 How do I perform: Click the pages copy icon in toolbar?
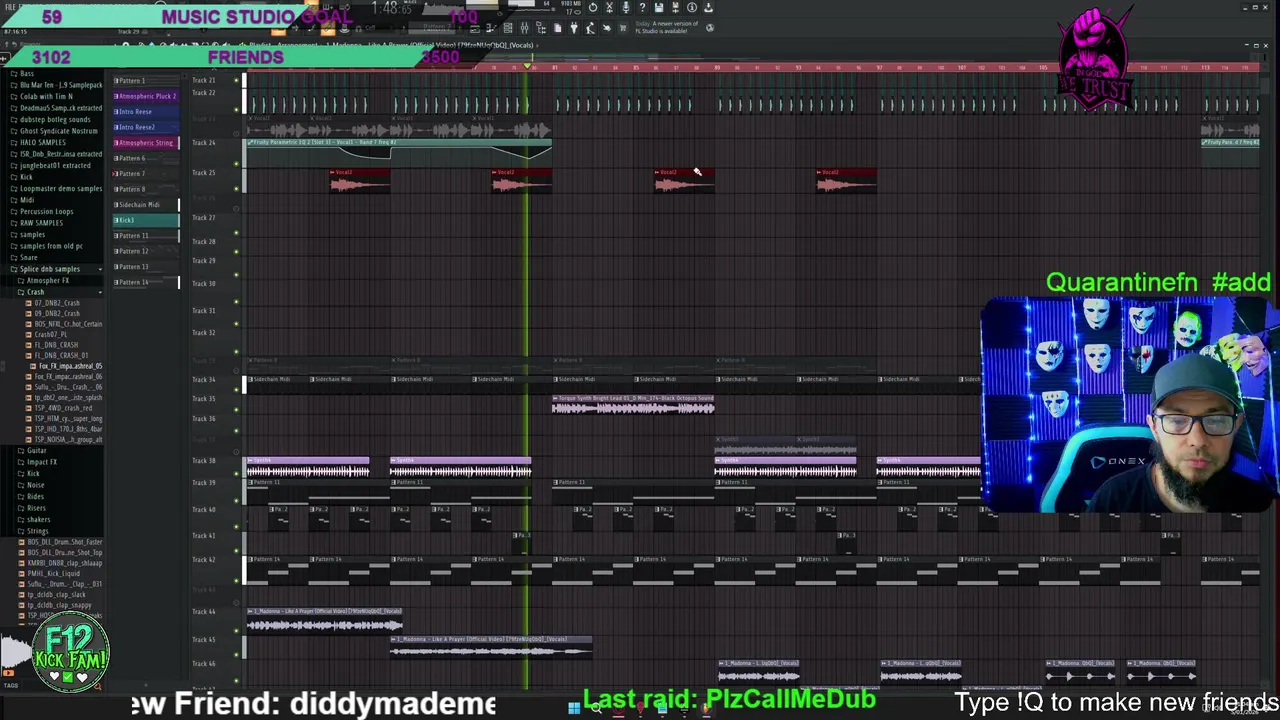558,28
